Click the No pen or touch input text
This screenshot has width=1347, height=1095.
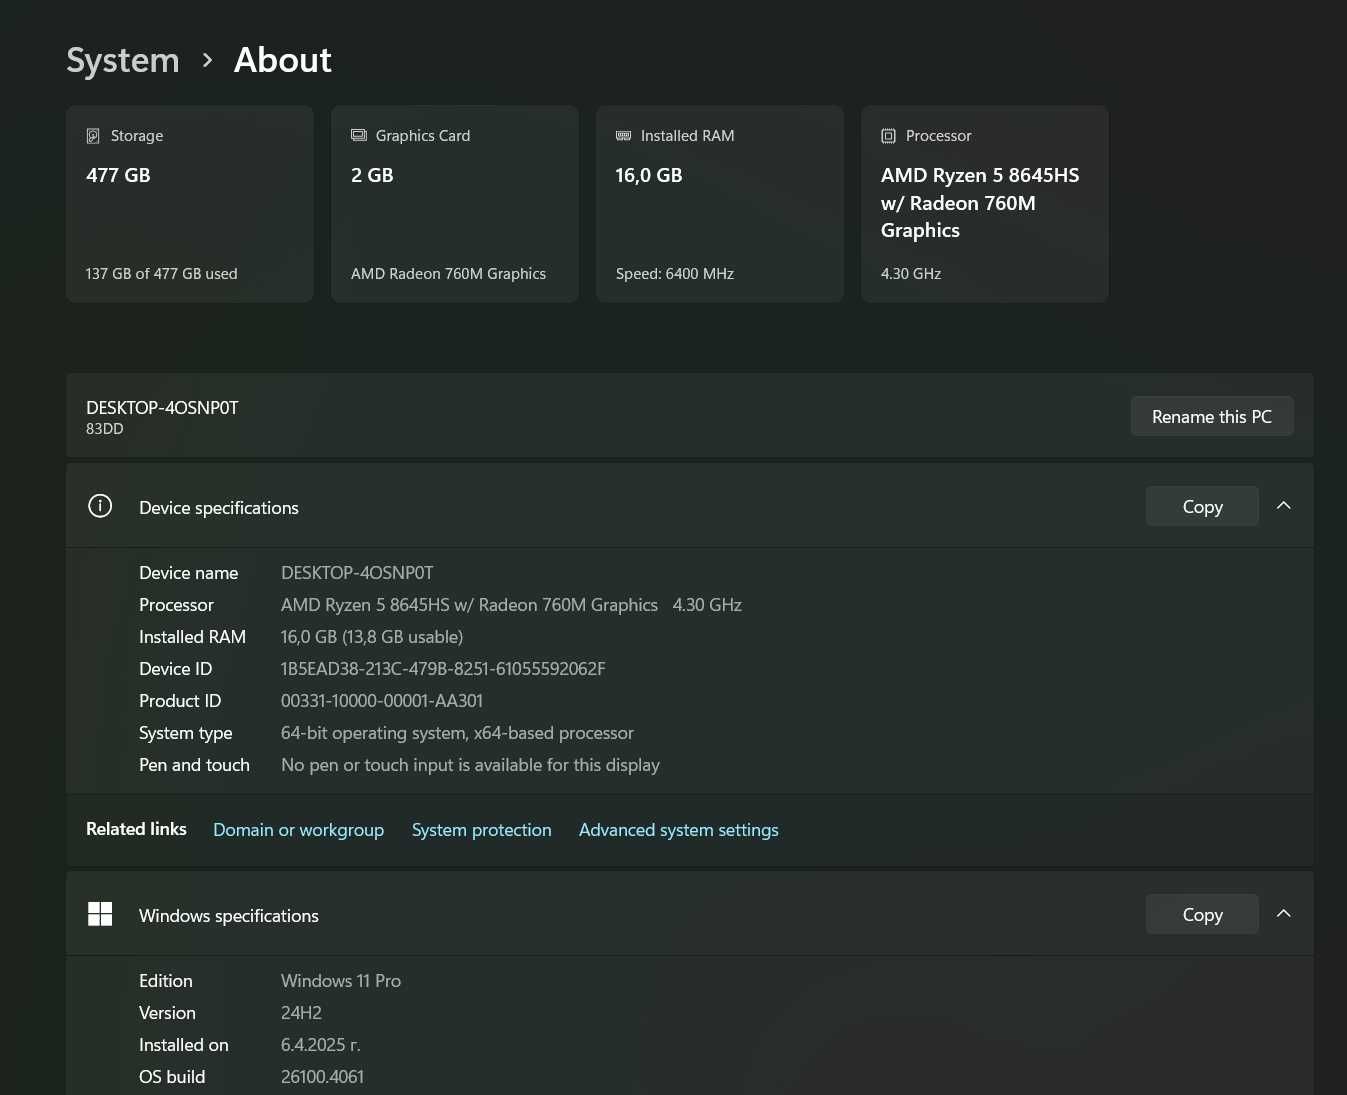470,765
